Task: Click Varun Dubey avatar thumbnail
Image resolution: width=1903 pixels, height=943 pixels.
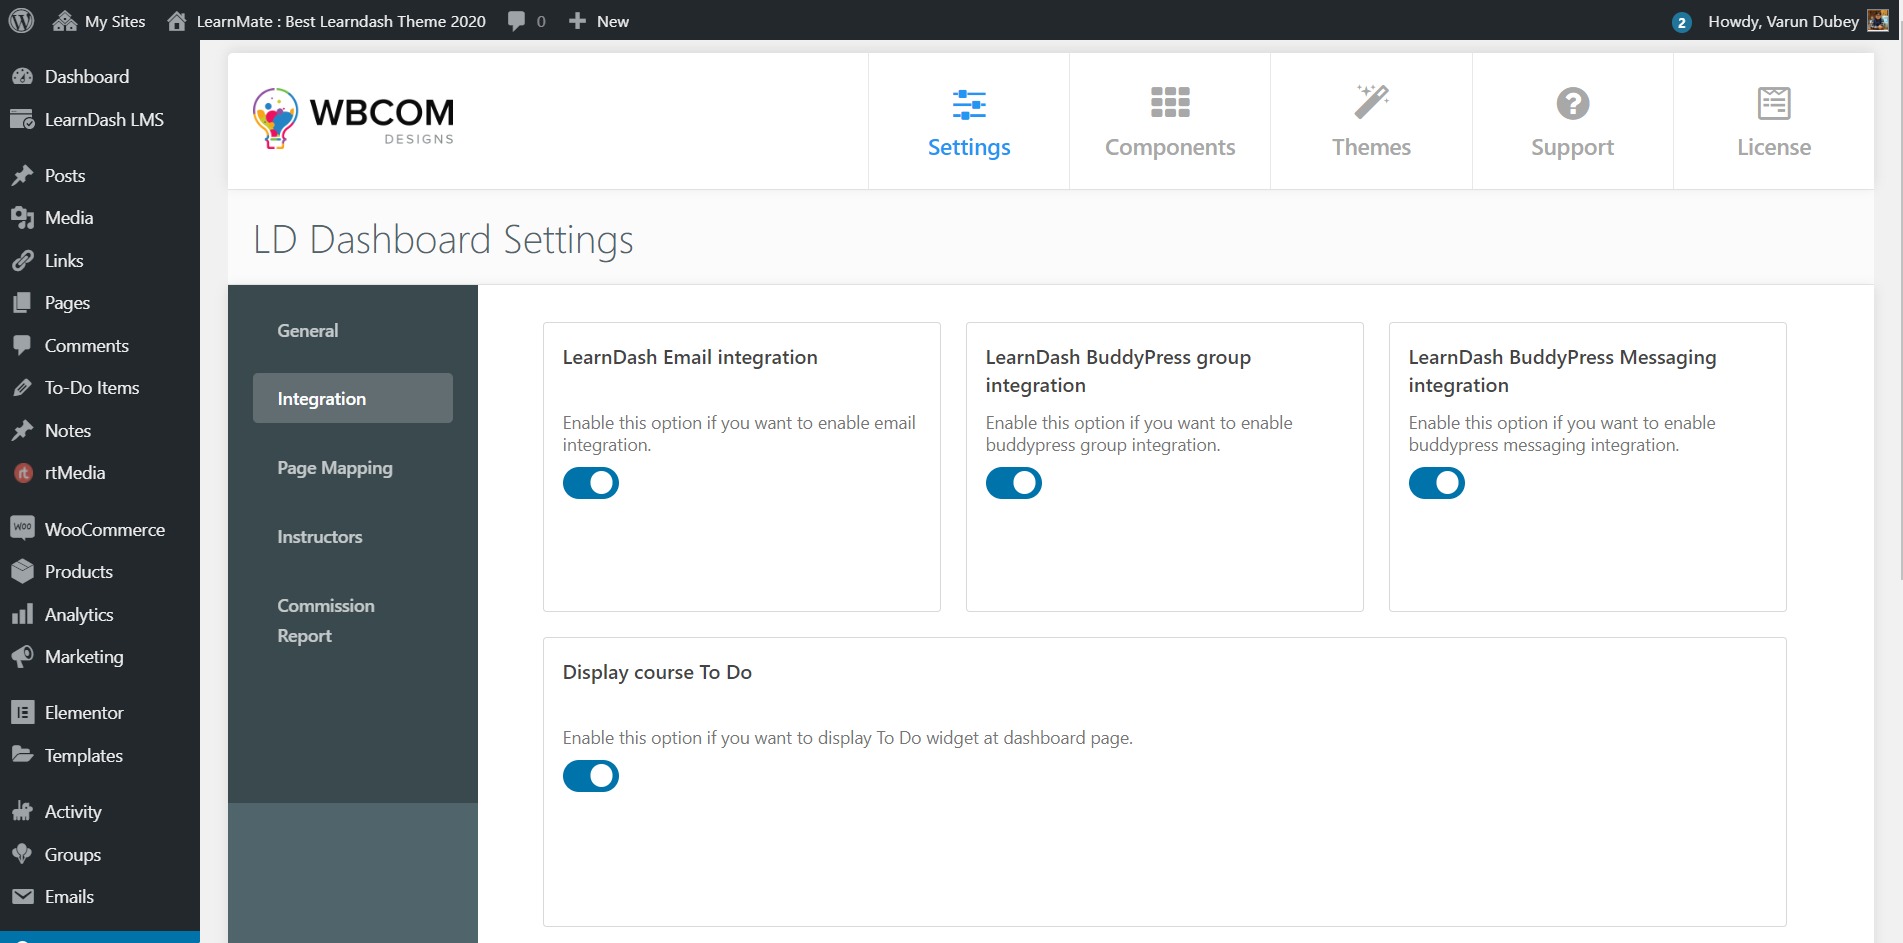Action: (1878, 21)
